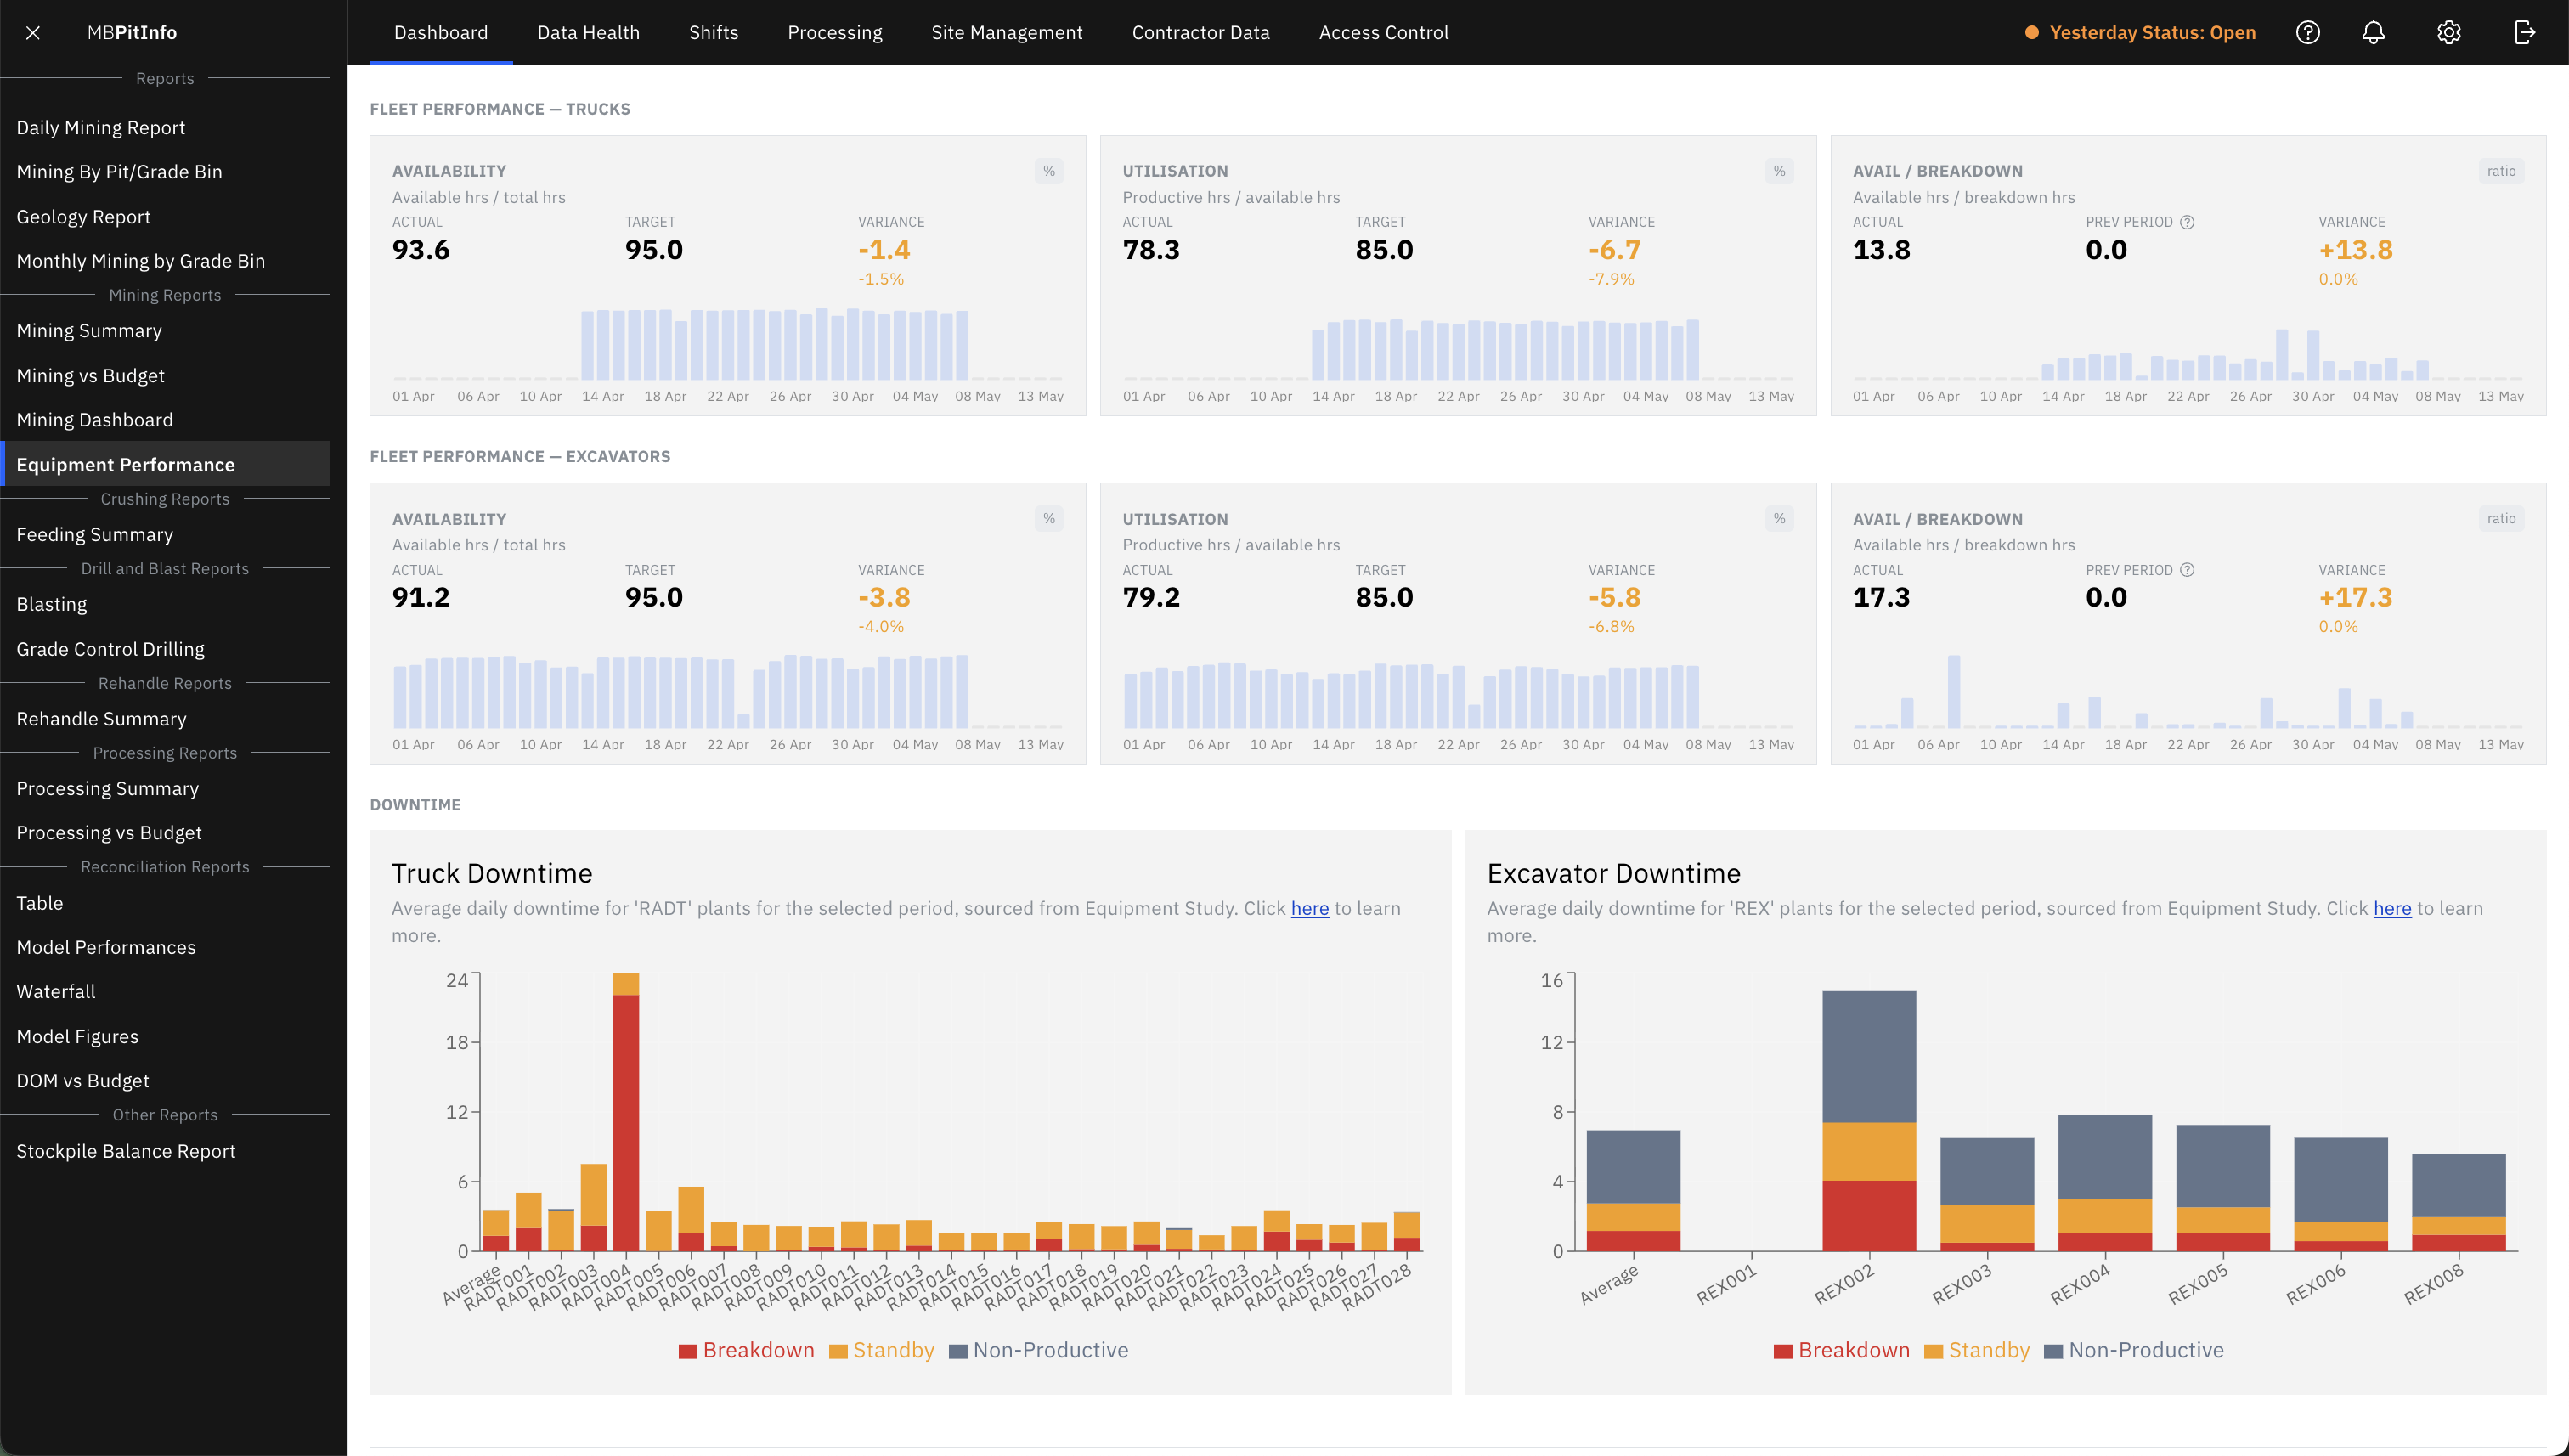2569x1456 pixels.
Task: Open reconciliation Table report
Action: pos(165,902)
